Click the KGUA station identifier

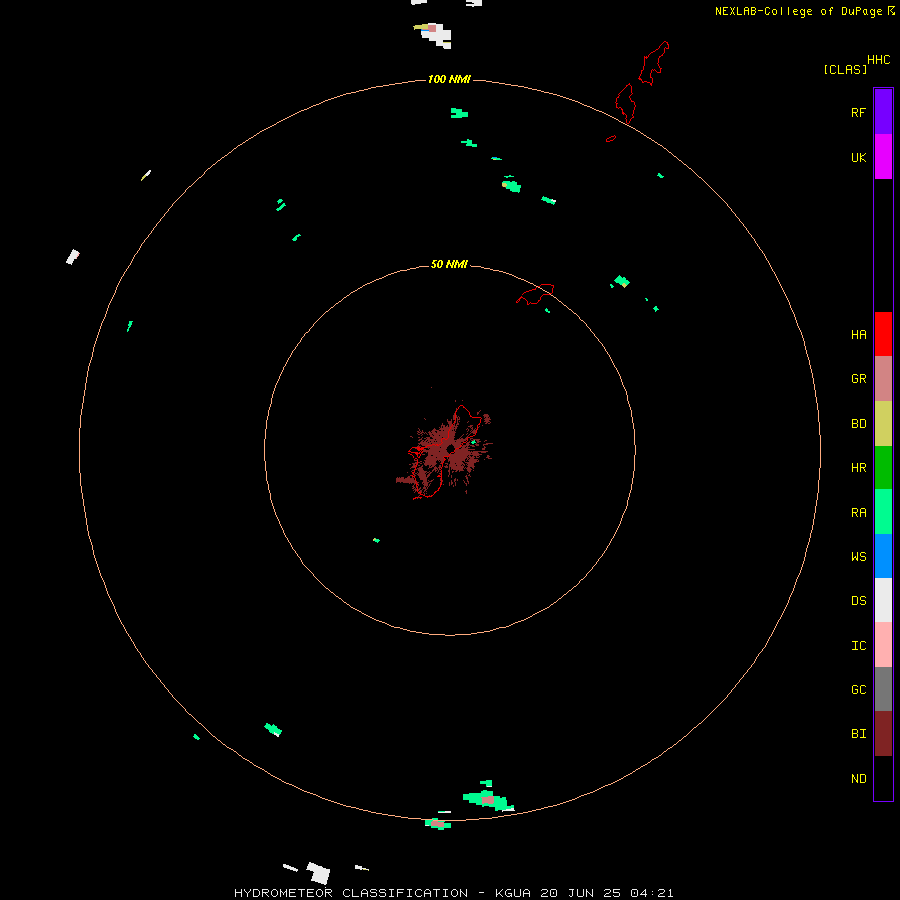tap(514, 893)
